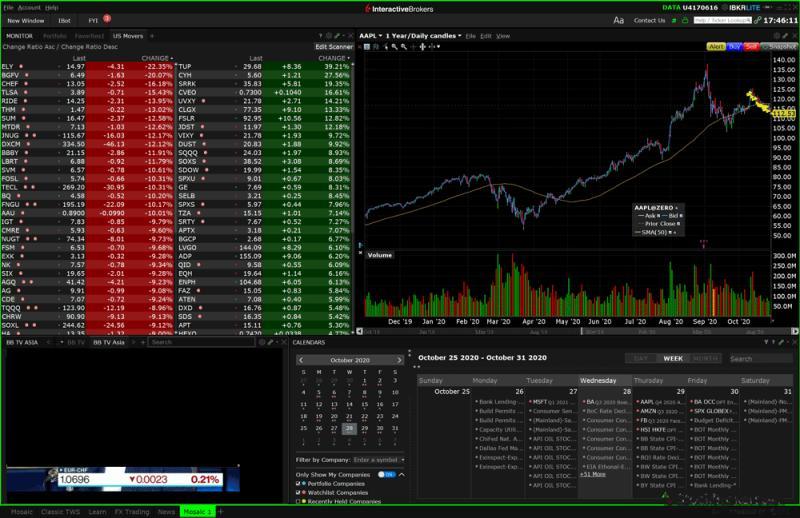Screen dimensions: 800x518
Task: Open the 1 Year/Daily candles dropdown
Action: [x=423, y=36]
